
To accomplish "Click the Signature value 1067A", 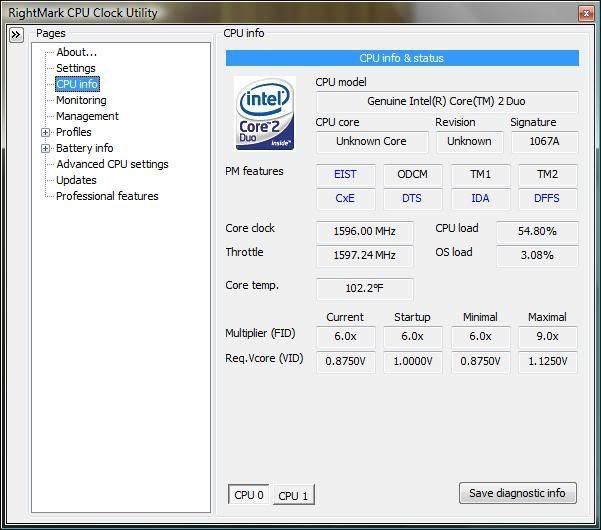I will (x=544, y=141).
